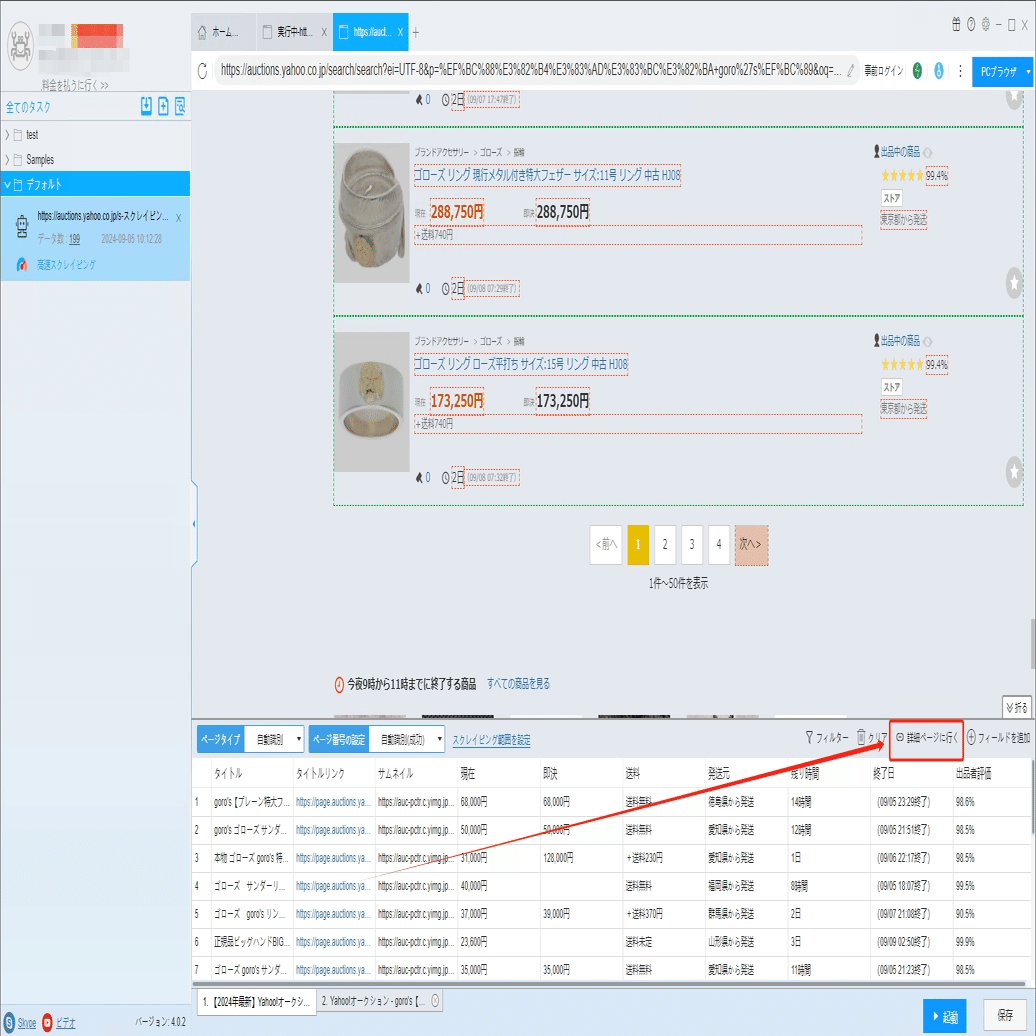This screenshot has width=1036, height=1036.
Task: Click the gift icon in title bar
Action: tap(956, 24)
